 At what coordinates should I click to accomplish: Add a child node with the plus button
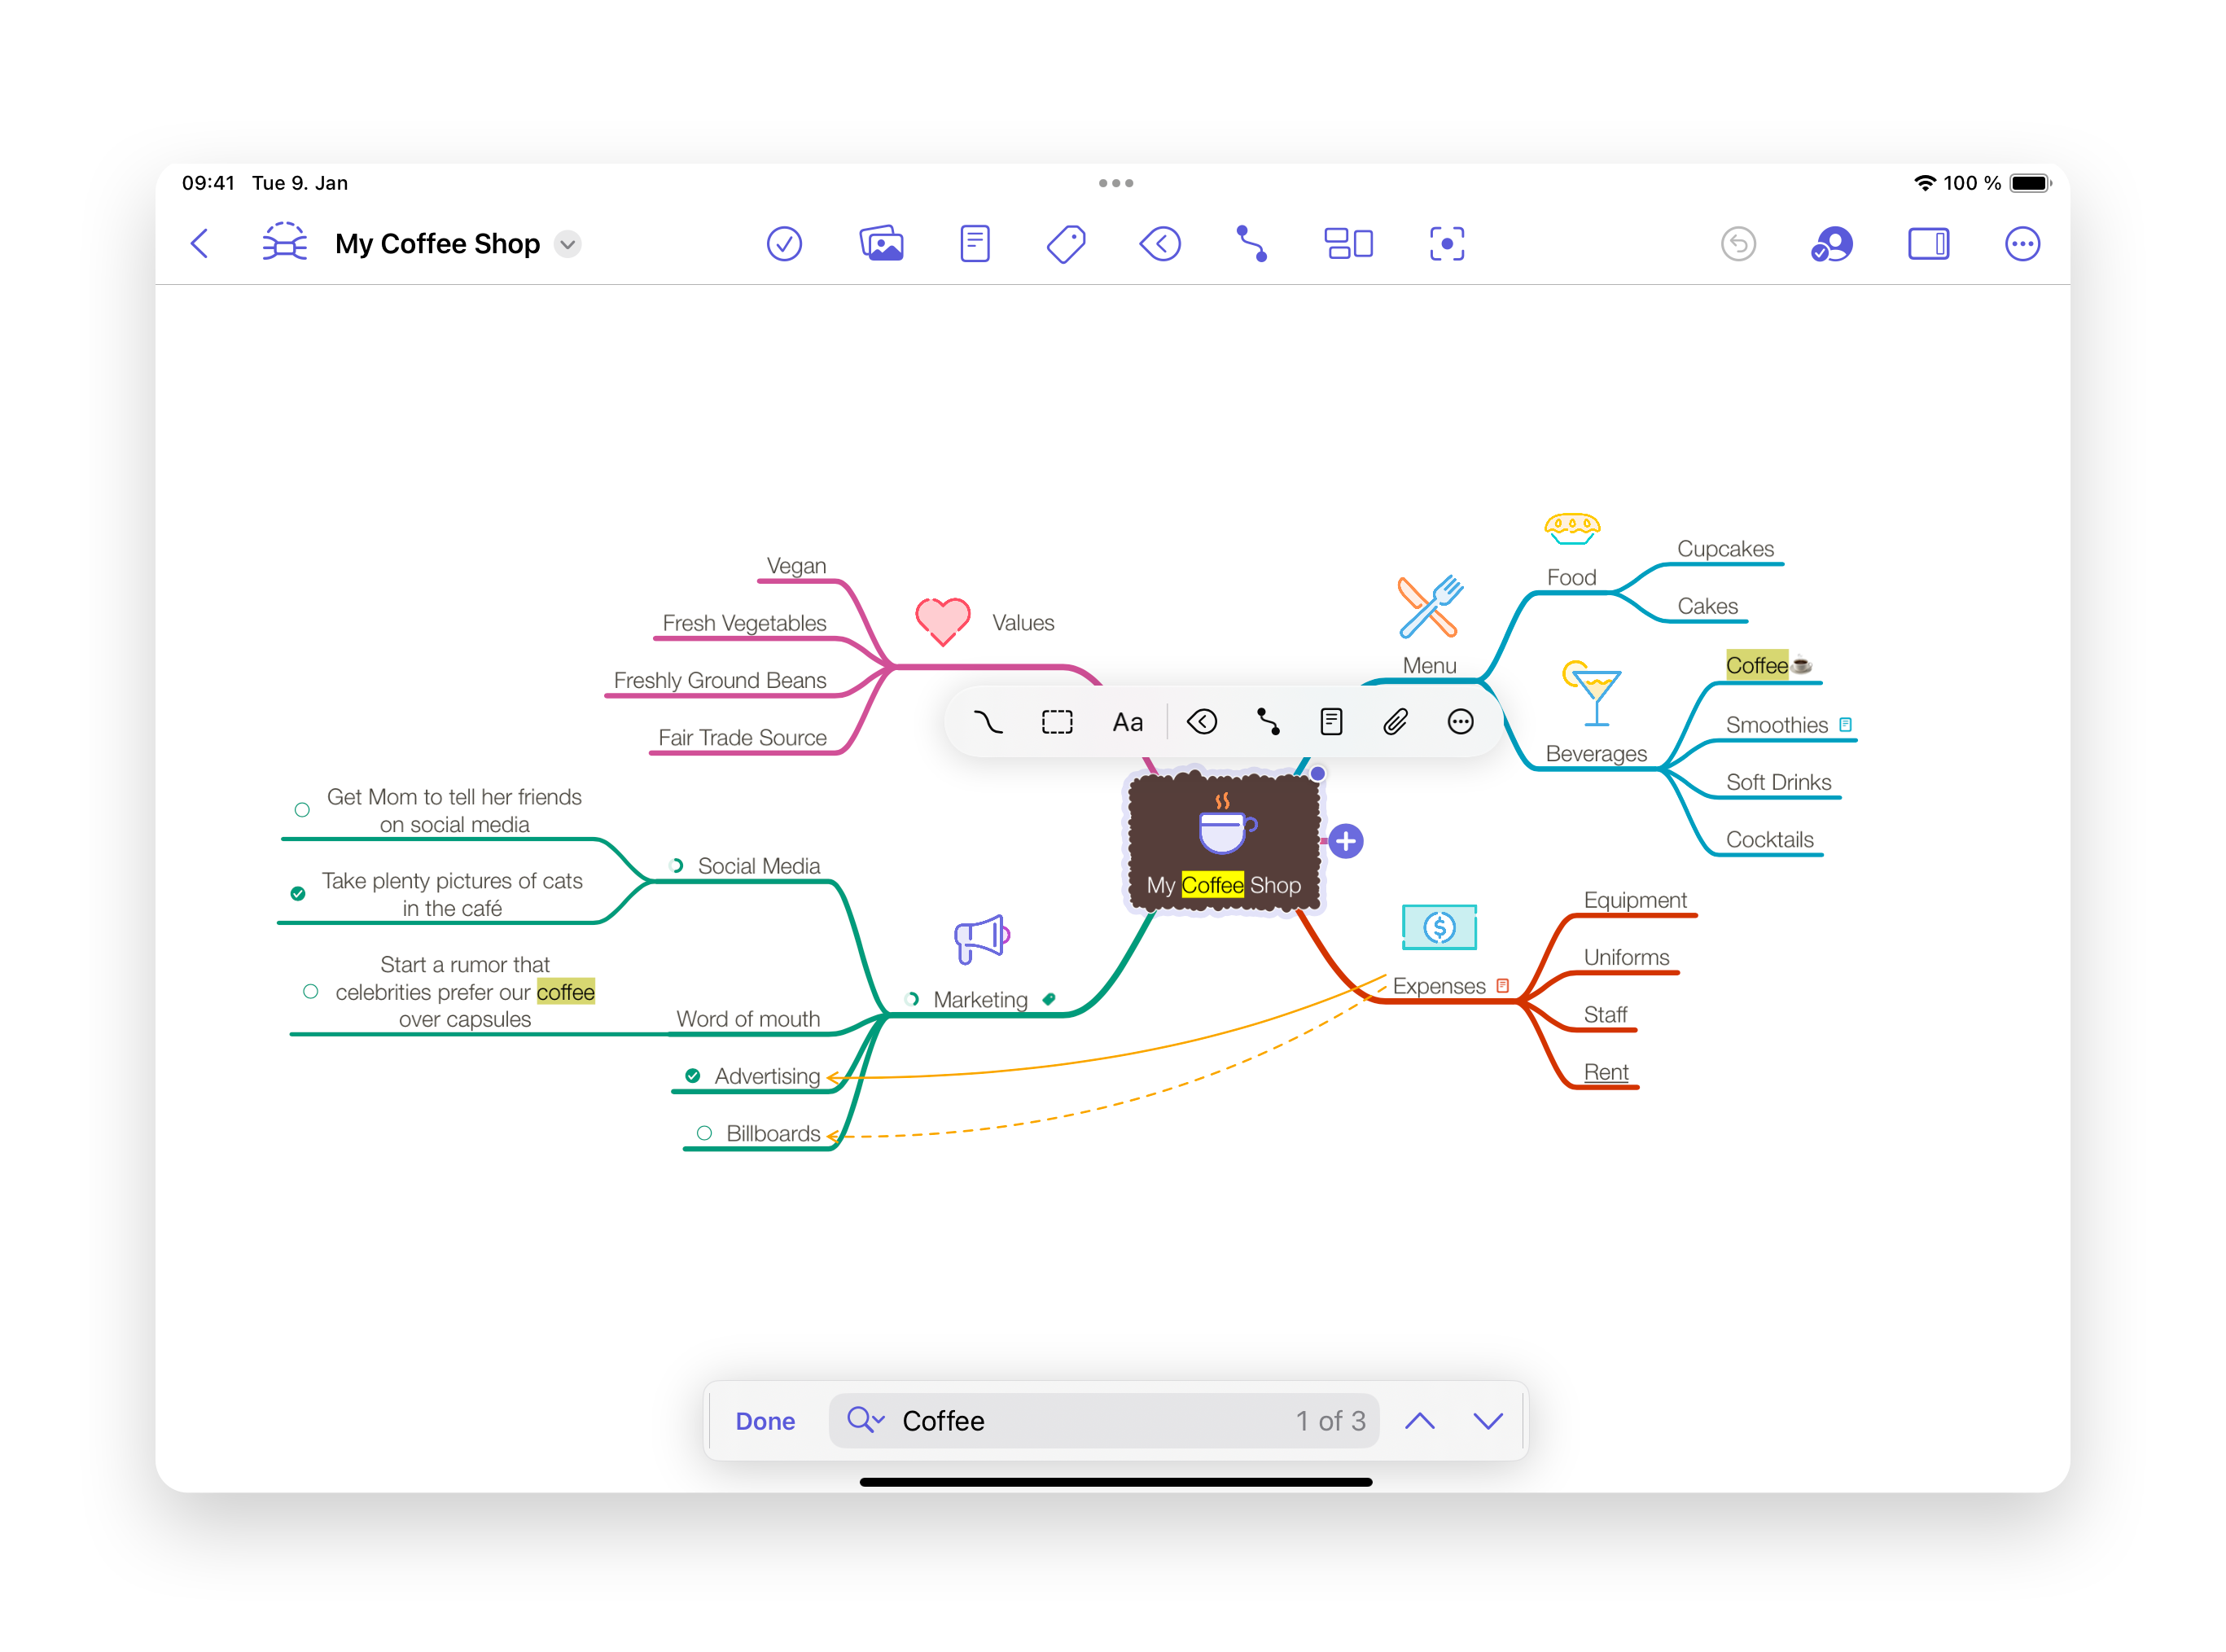click(x=1346, y=841)
